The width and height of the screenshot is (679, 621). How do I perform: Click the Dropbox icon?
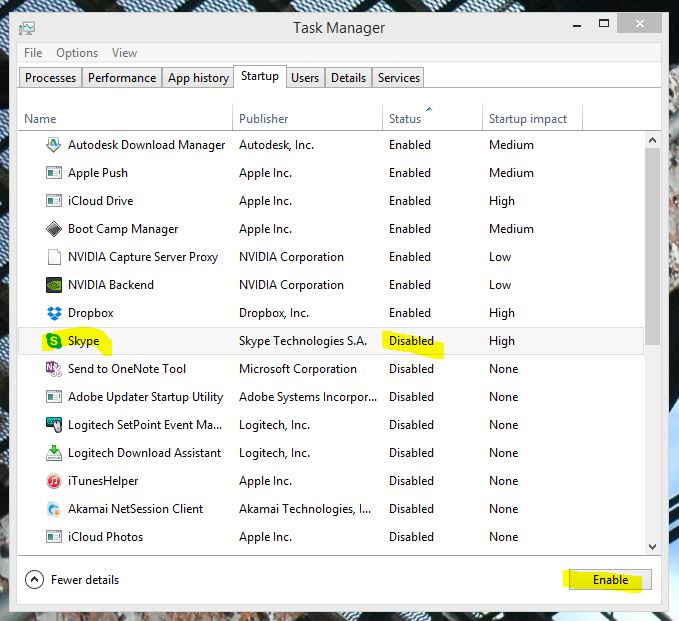click(x=54, y=313)
